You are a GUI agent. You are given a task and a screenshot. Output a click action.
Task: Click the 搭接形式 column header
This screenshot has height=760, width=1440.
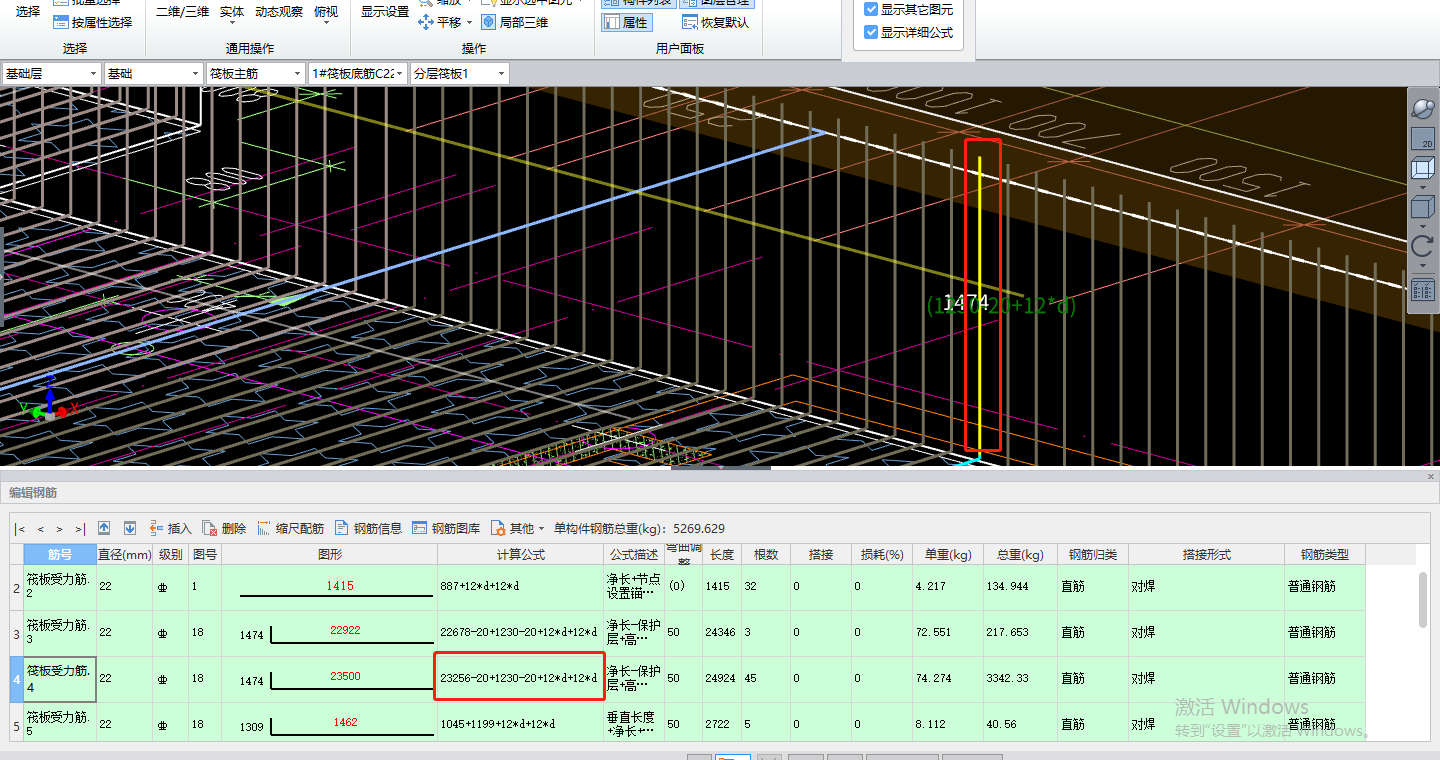pos(1206,554)
